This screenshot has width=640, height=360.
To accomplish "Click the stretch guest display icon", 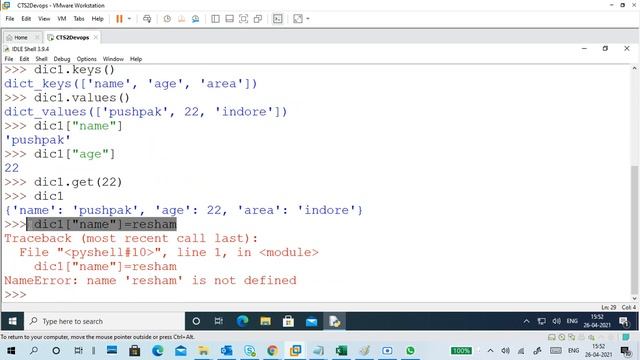I will click(x=298, y=19).
